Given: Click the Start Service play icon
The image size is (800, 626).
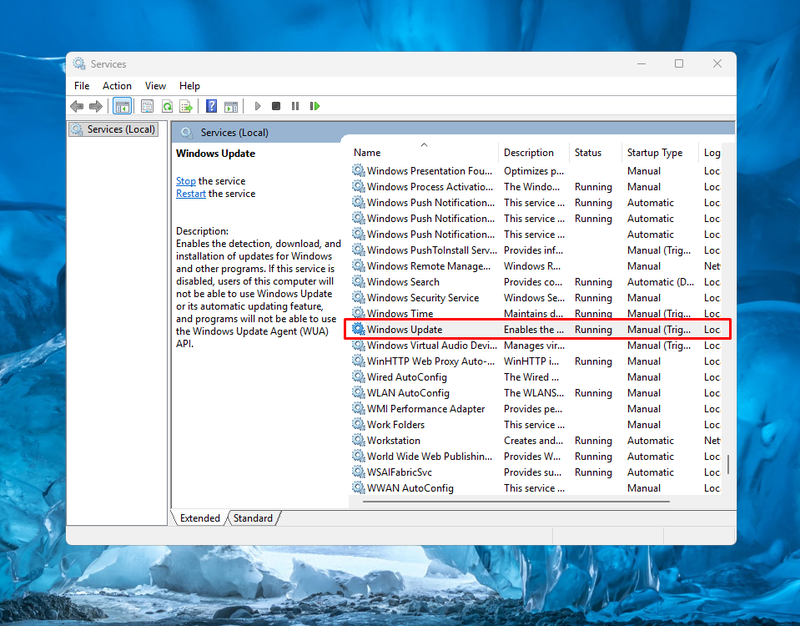Looking at the screenshot, I should [x=258, y=106].
